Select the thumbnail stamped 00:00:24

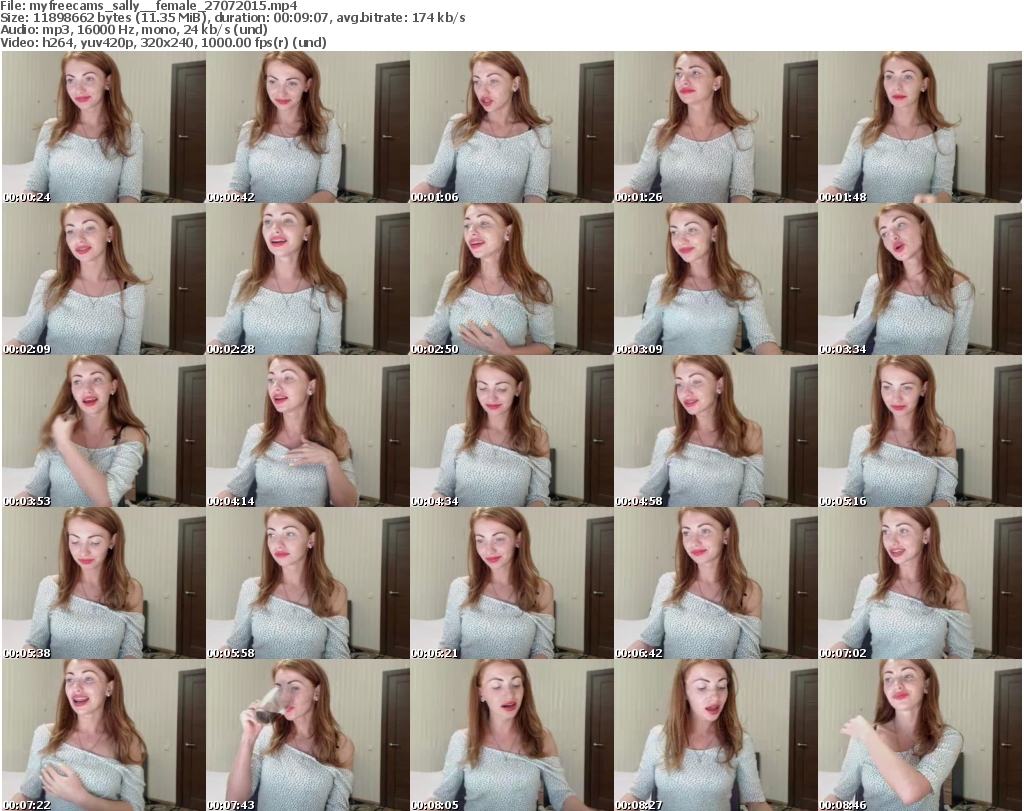coord(104,127)
